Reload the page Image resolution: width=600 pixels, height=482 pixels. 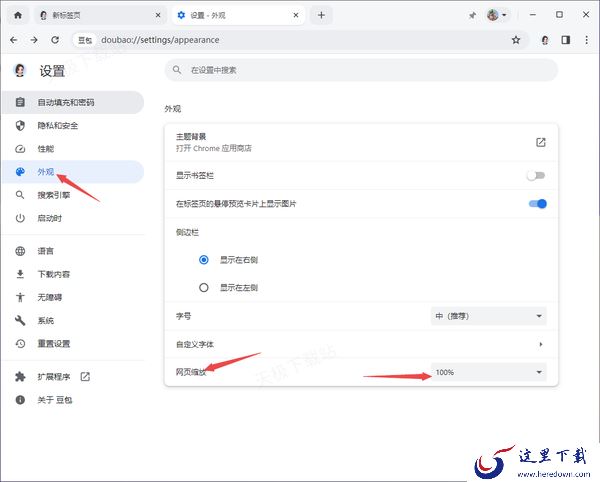point(55,40)
